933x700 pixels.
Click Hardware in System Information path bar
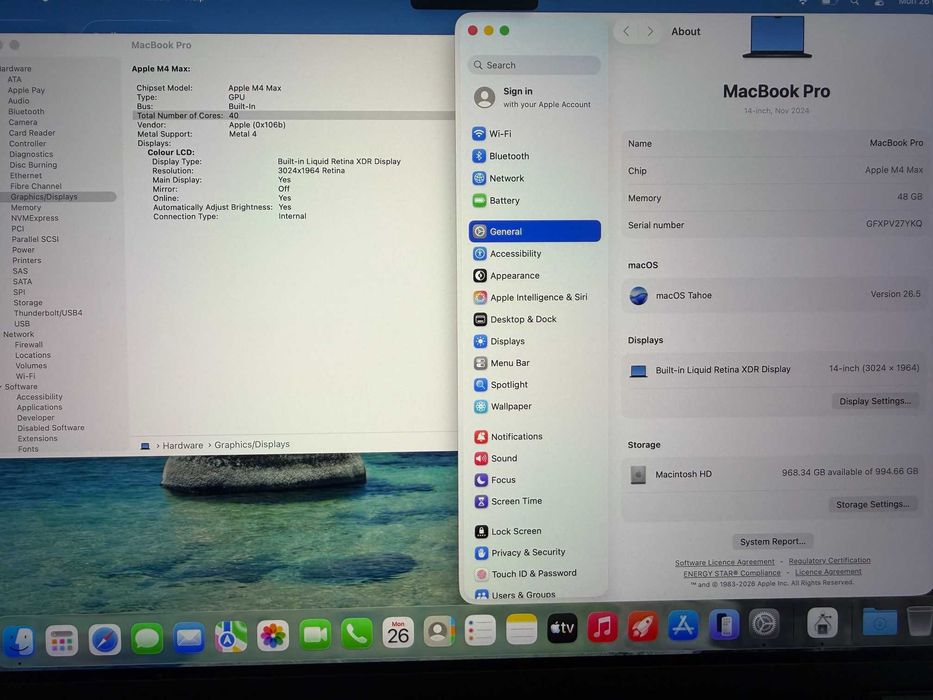[183, 445]
